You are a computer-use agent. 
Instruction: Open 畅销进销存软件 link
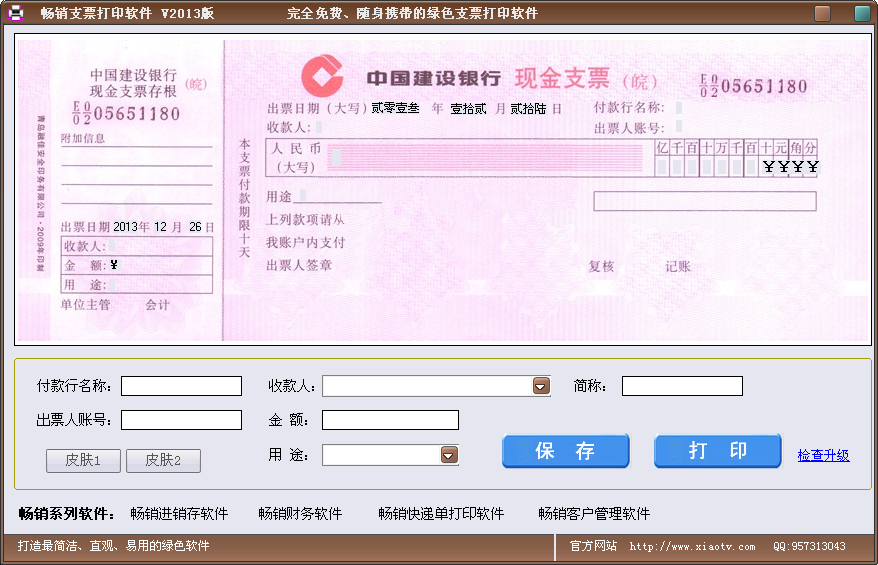tap(179, 513)
